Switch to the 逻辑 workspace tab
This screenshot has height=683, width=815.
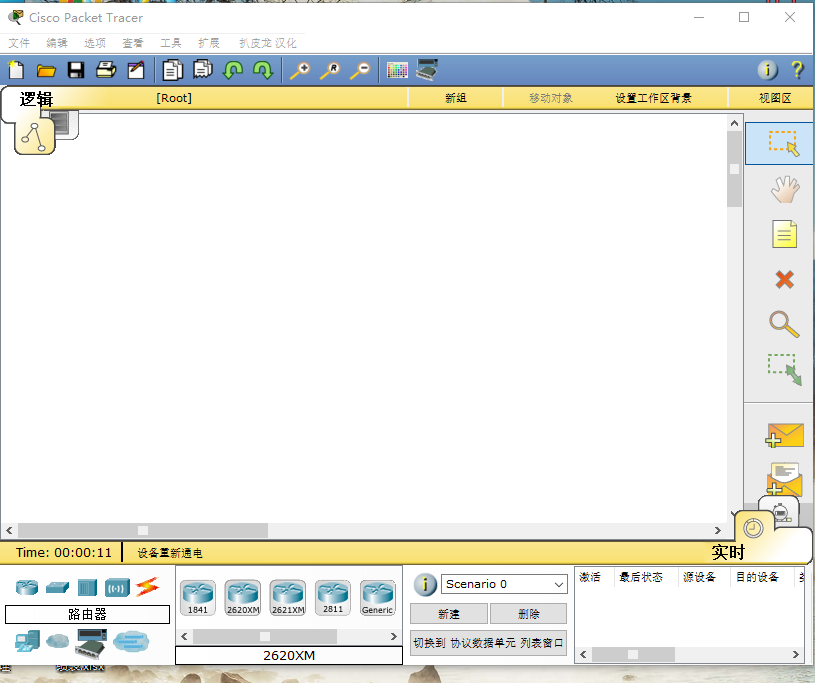pyautogui.click(x=36, y=99)
